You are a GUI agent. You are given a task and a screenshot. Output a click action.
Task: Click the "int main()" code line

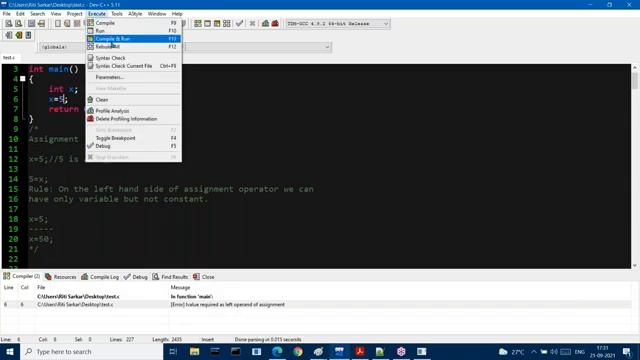pos(53,69)
